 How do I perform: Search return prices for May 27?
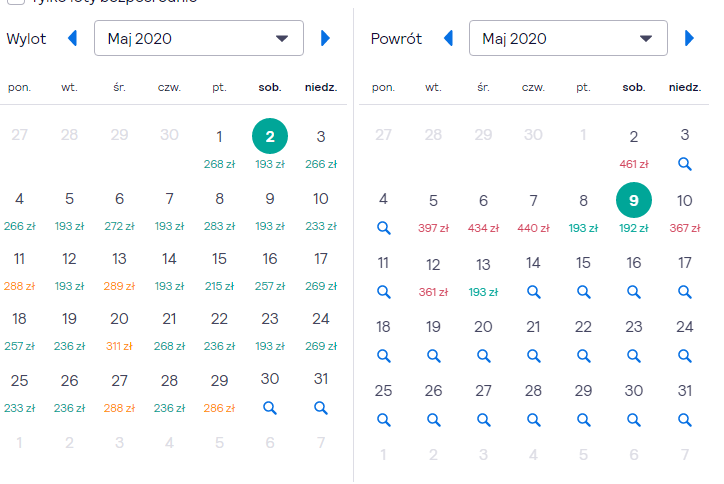click(483, 420)
